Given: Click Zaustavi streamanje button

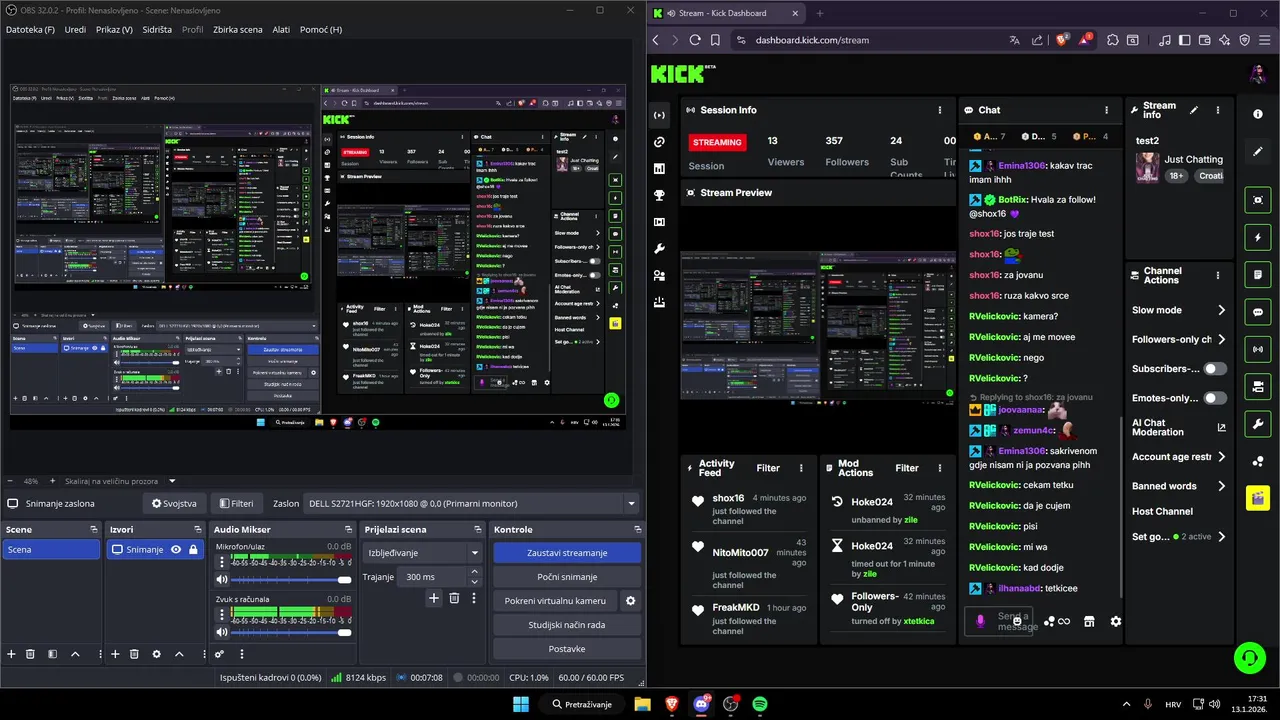Looking at the screenshot, I should pos(567,553).
